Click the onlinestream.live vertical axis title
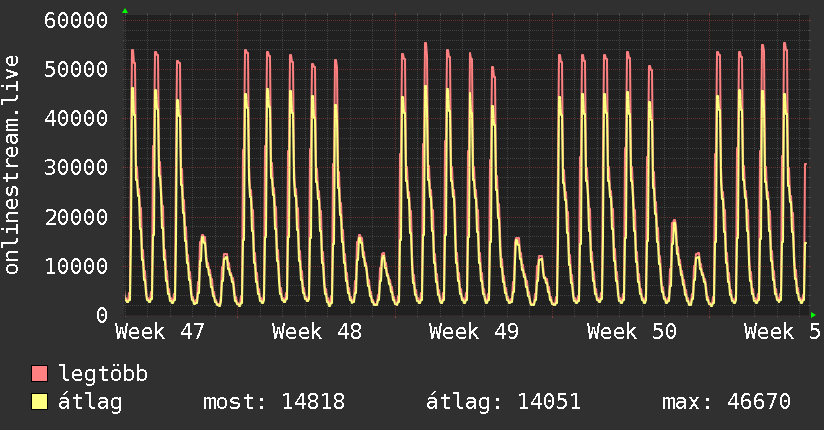The width and height of the screenshot is (824, 430). pyautogui.click(x=11, y=165)
